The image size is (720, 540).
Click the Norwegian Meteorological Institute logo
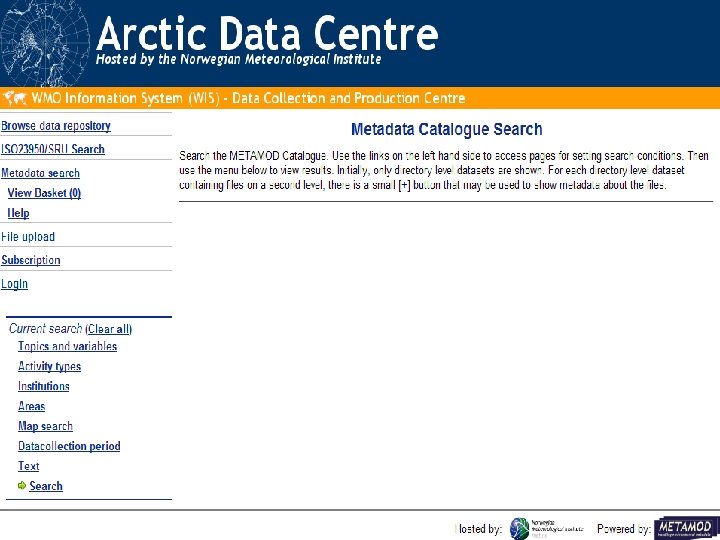coord(547,528)
